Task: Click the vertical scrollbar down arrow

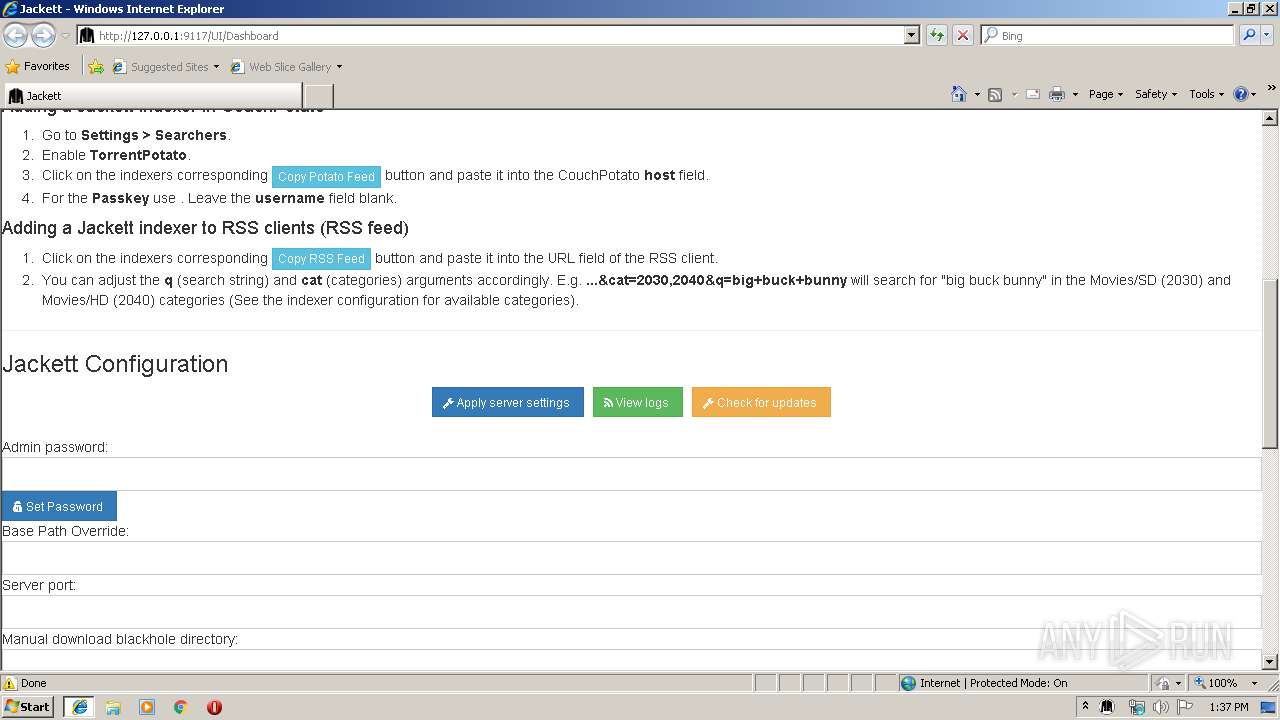Action: 1270,661
